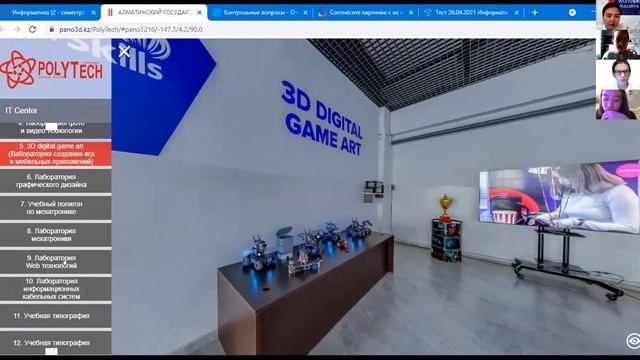Close the Тест 26.04.2021 Информатика tab

pyautogui.click(x=516, y=13)
